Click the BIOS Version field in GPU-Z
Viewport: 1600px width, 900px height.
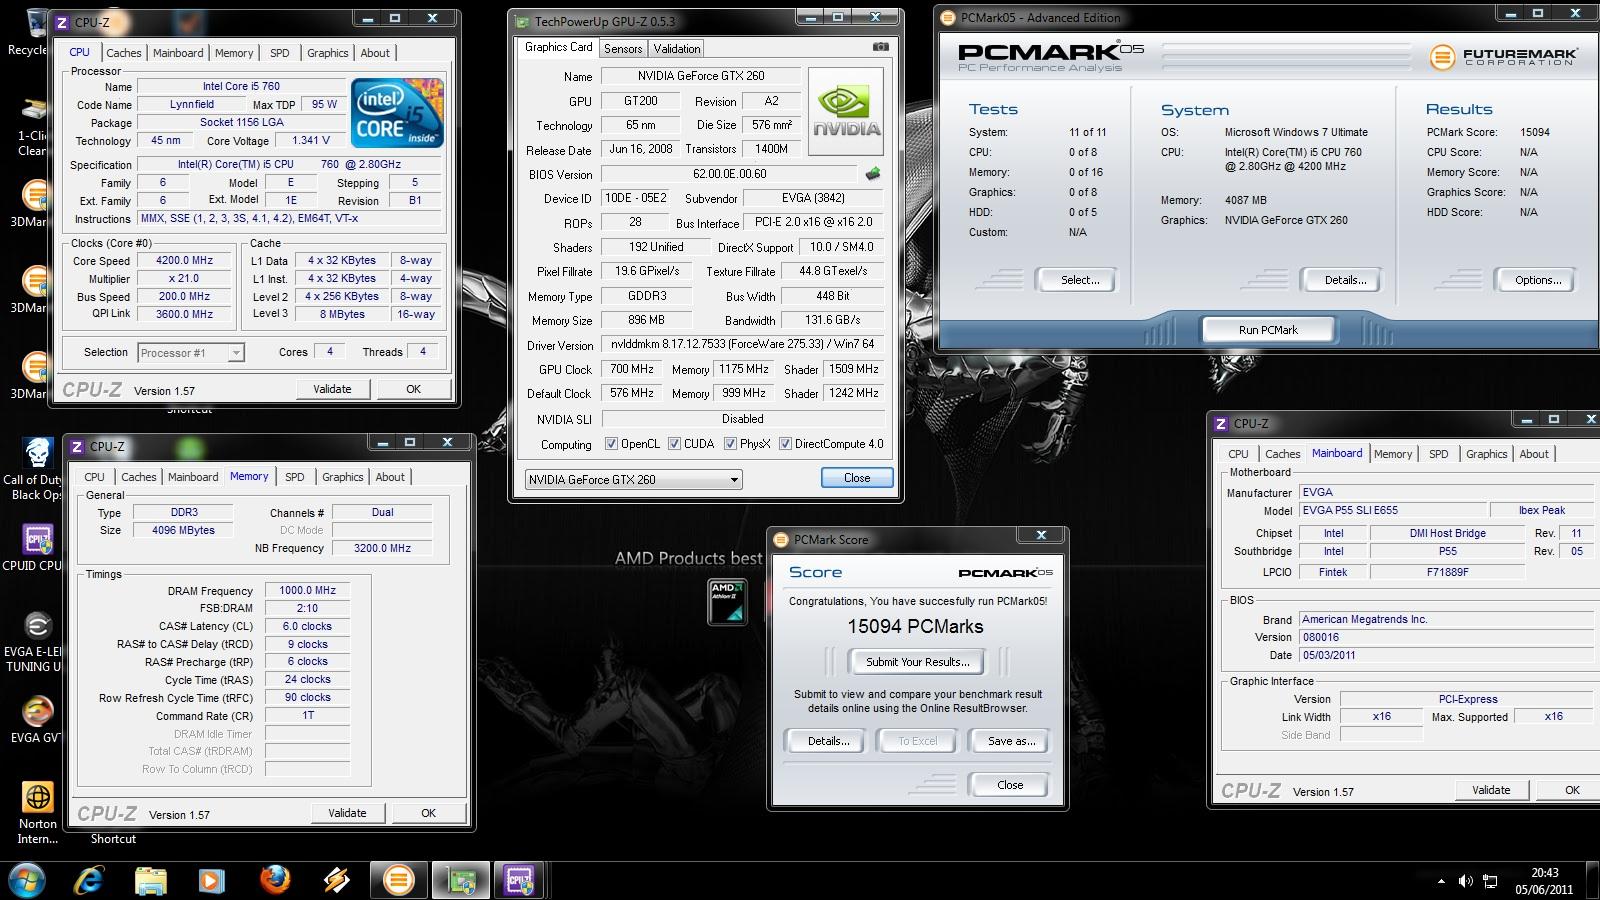[x=730, y=174]
